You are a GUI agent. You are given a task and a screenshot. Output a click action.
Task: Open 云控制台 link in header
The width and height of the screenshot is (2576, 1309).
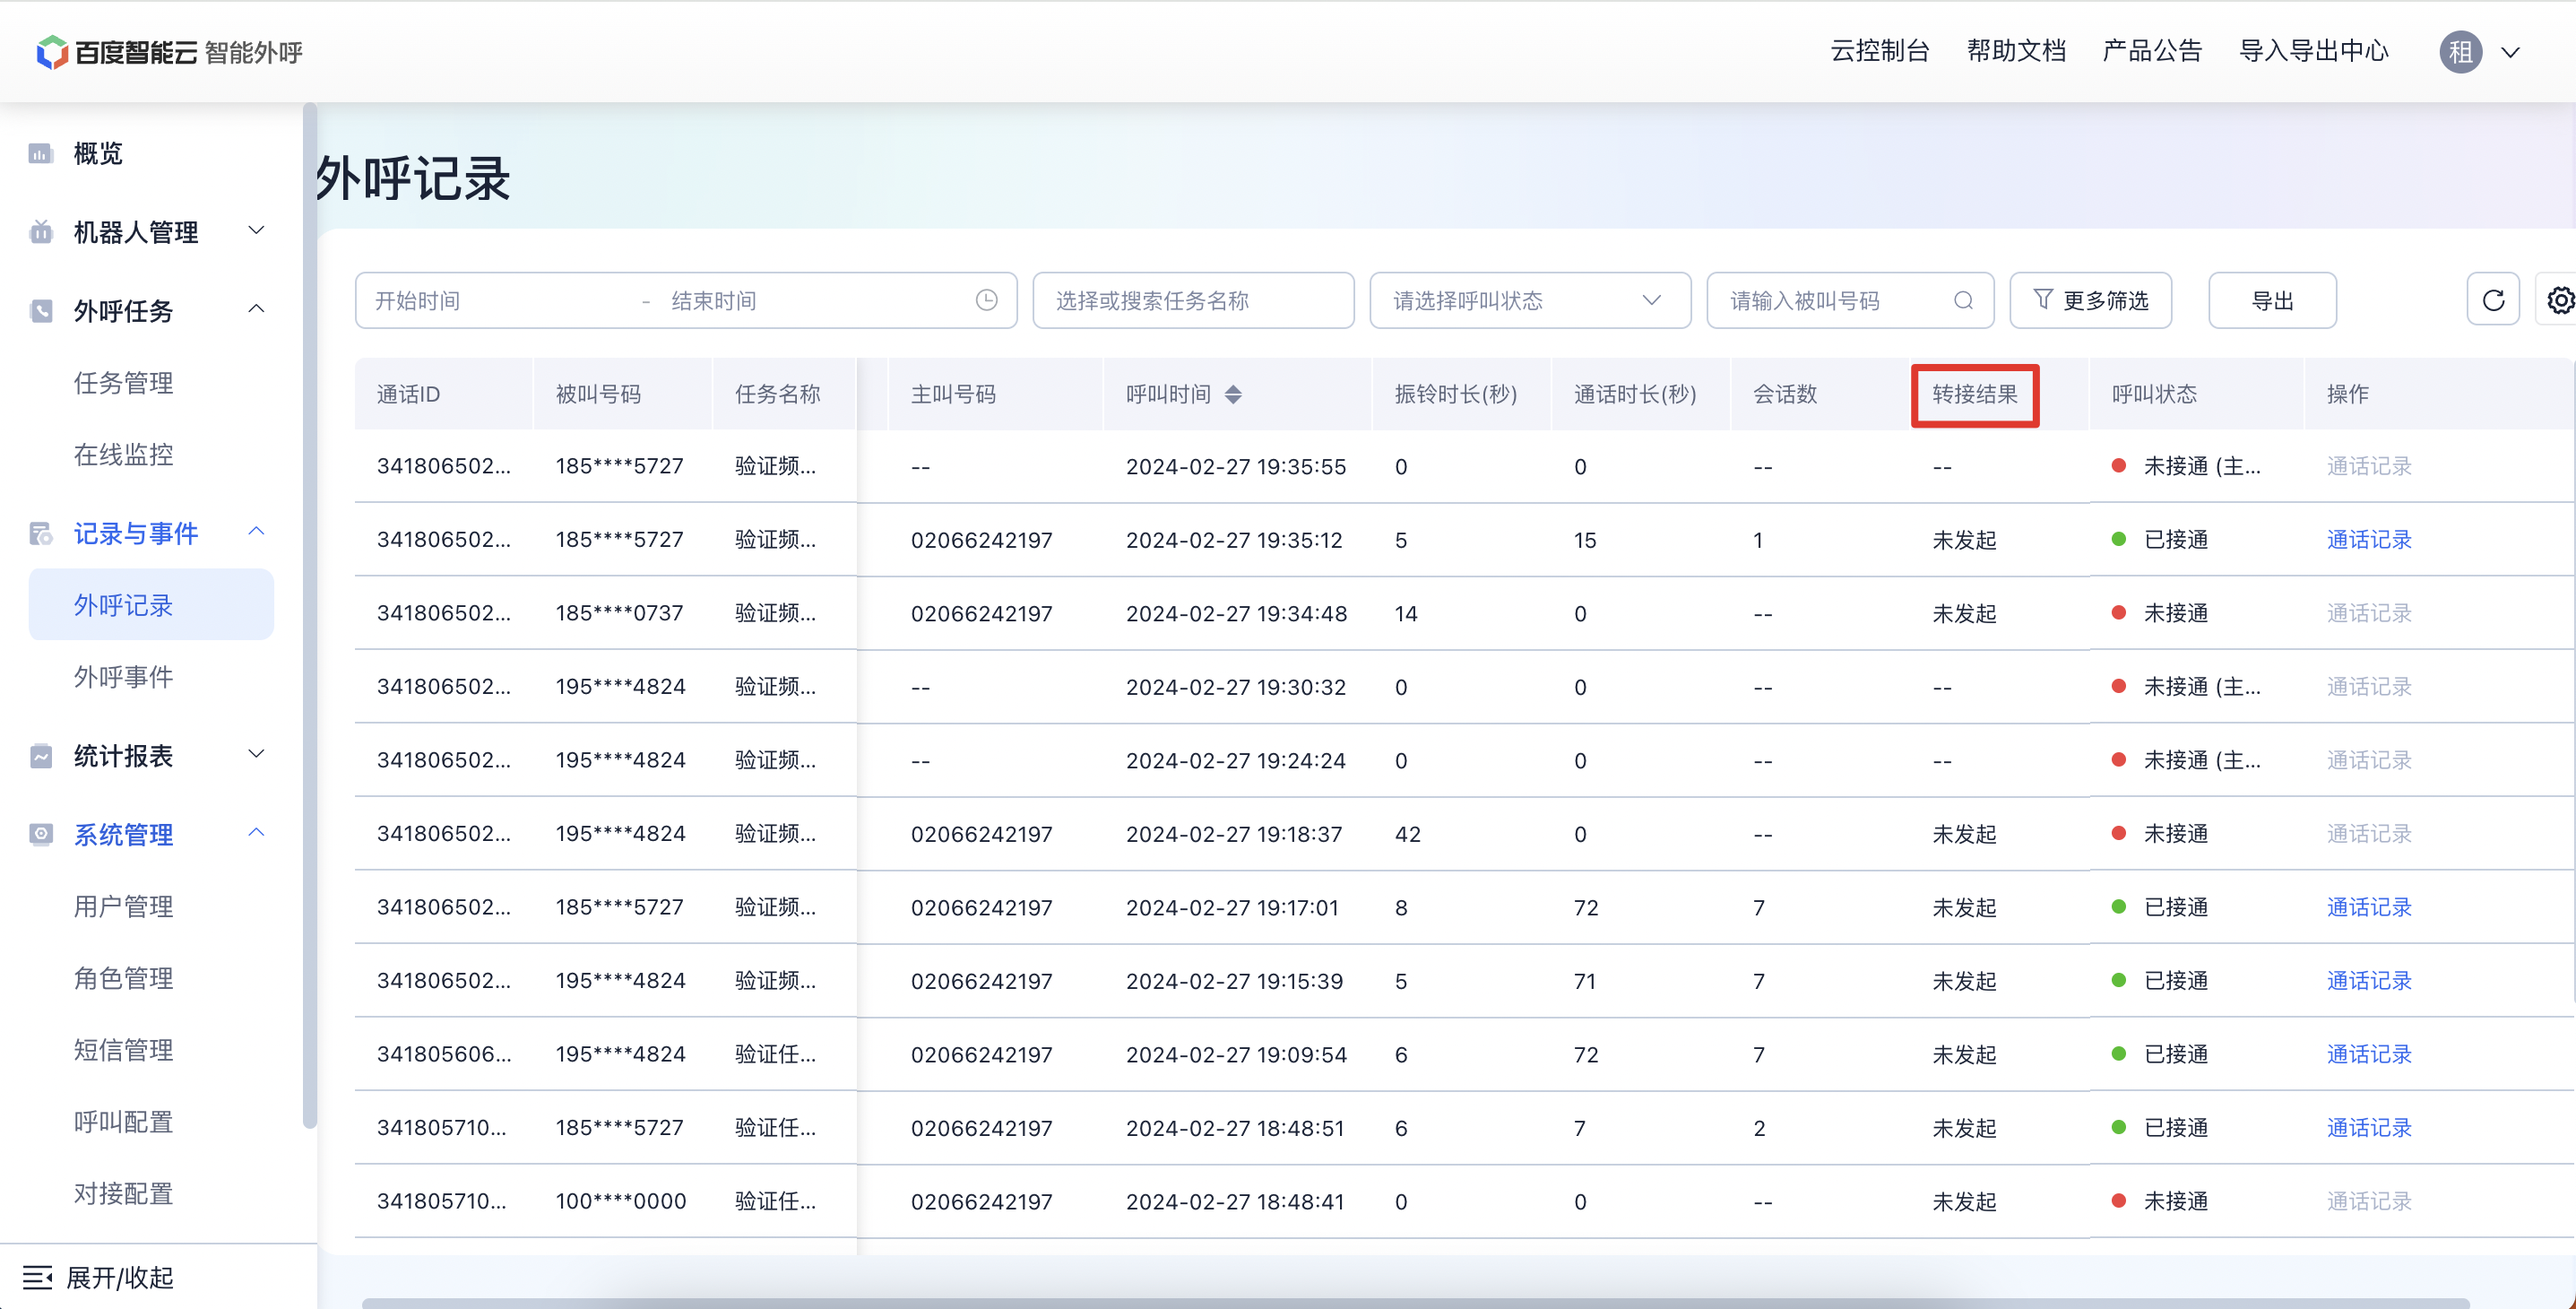click(x=1880, y=51)
